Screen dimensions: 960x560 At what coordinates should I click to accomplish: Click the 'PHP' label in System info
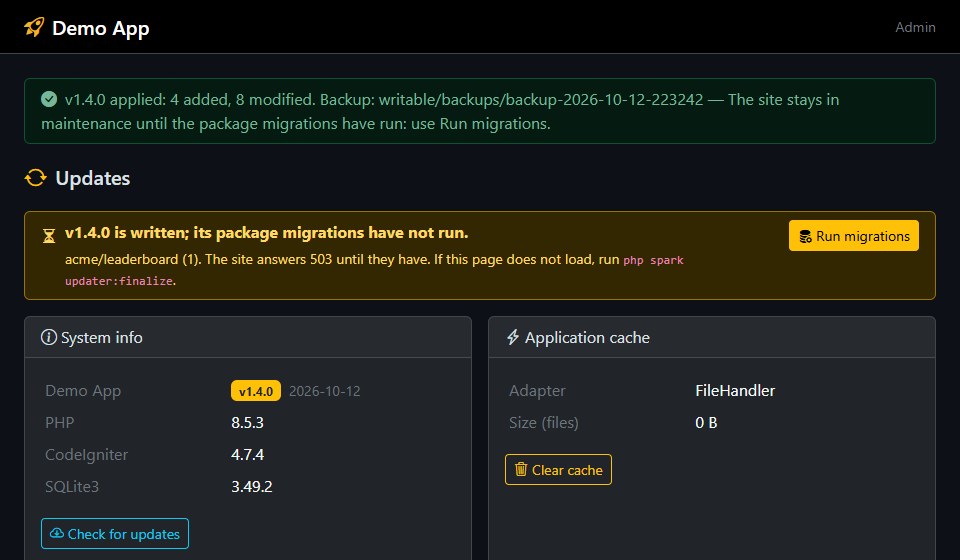point(59,423)
